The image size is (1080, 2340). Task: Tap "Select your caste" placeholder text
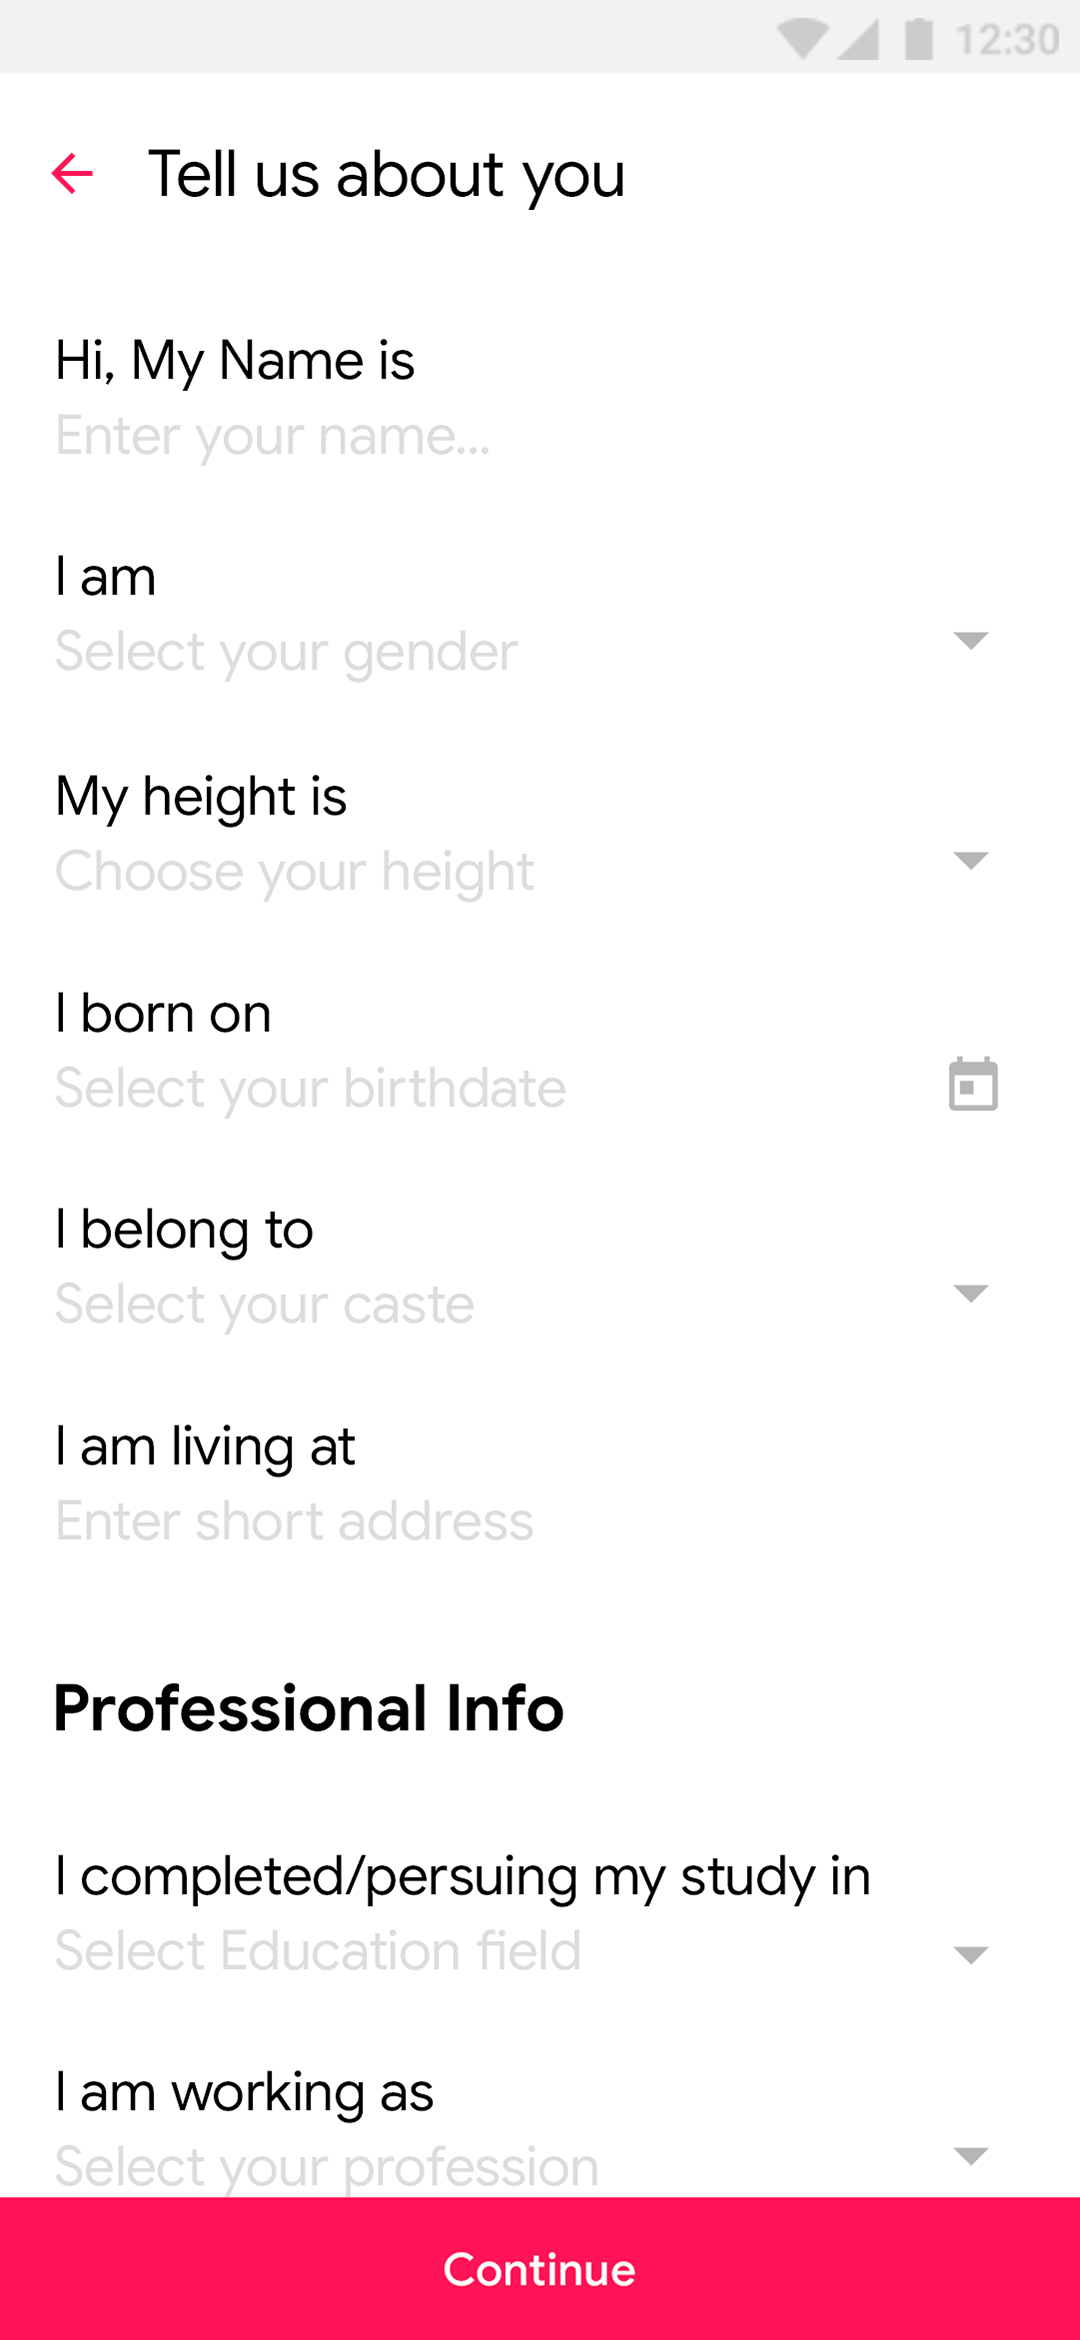(x=264, y=1304)
